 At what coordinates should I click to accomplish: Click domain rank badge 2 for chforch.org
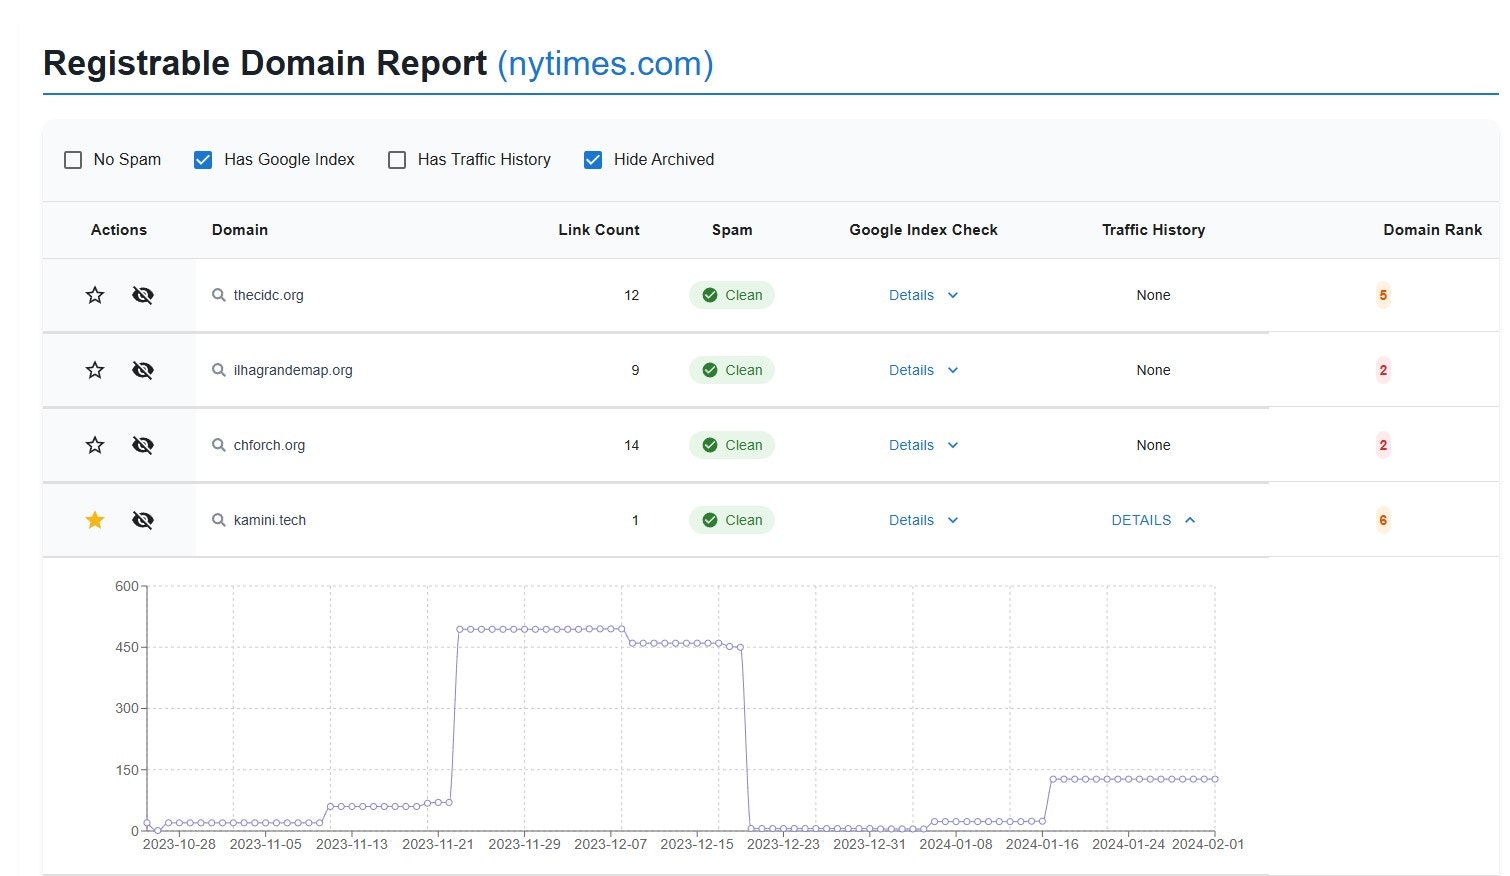[1383, 445]
